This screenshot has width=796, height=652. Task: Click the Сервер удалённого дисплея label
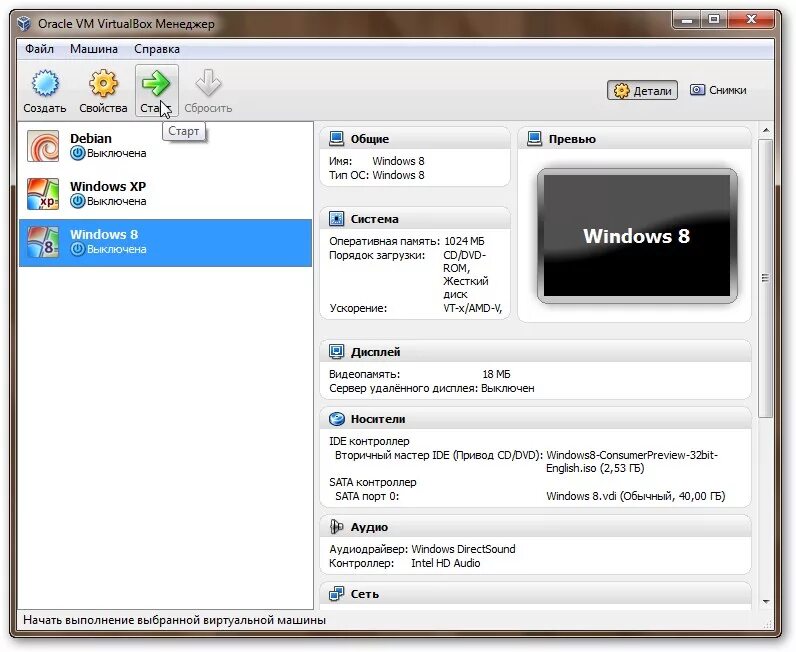tap(403, 388)
